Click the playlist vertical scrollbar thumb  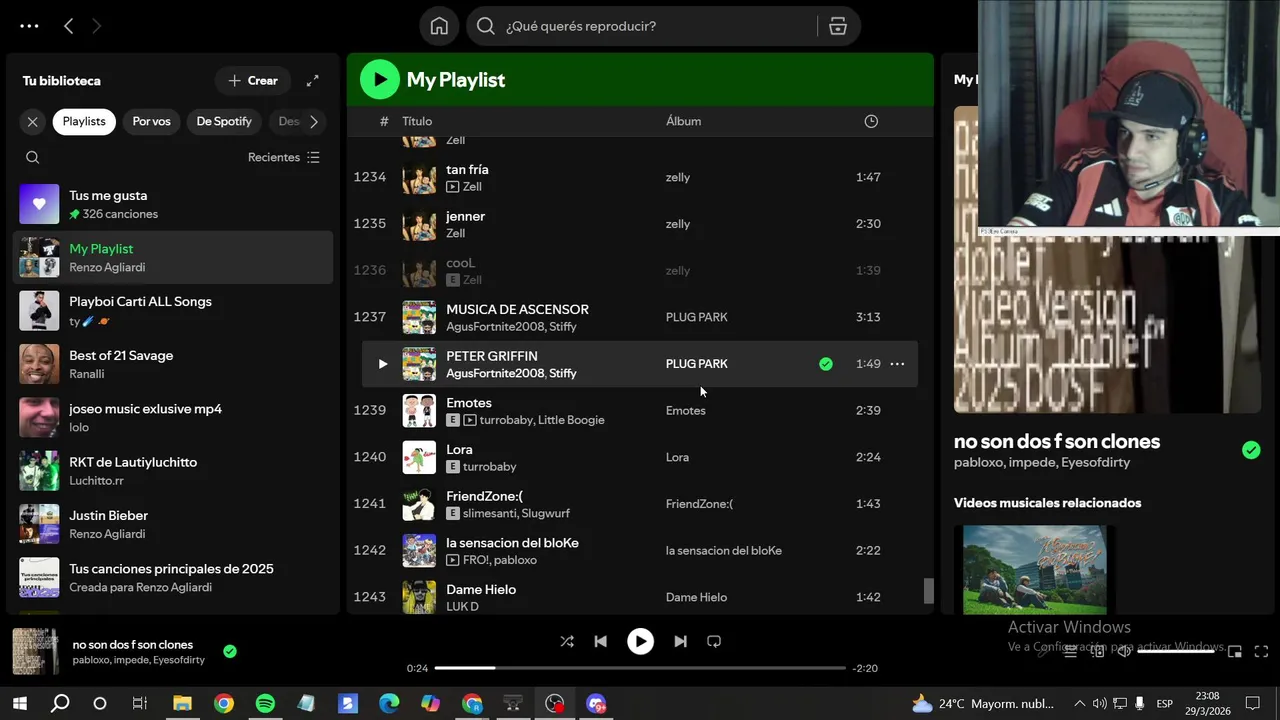[928, 591]
